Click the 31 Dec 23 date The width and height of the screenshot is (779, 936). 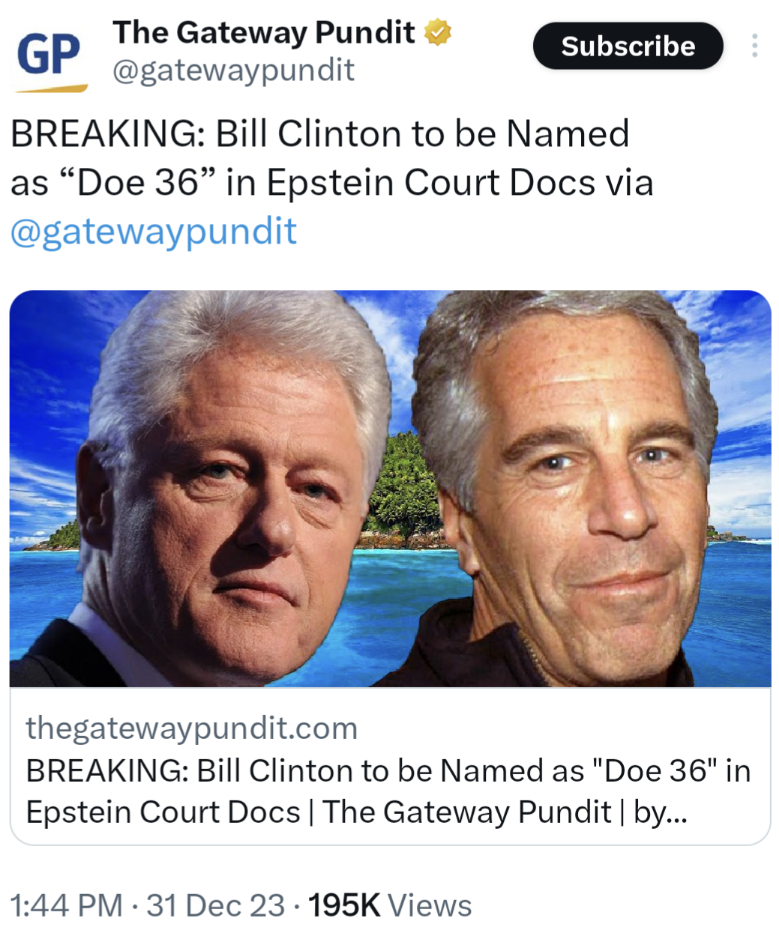click(x=215, y=905)
